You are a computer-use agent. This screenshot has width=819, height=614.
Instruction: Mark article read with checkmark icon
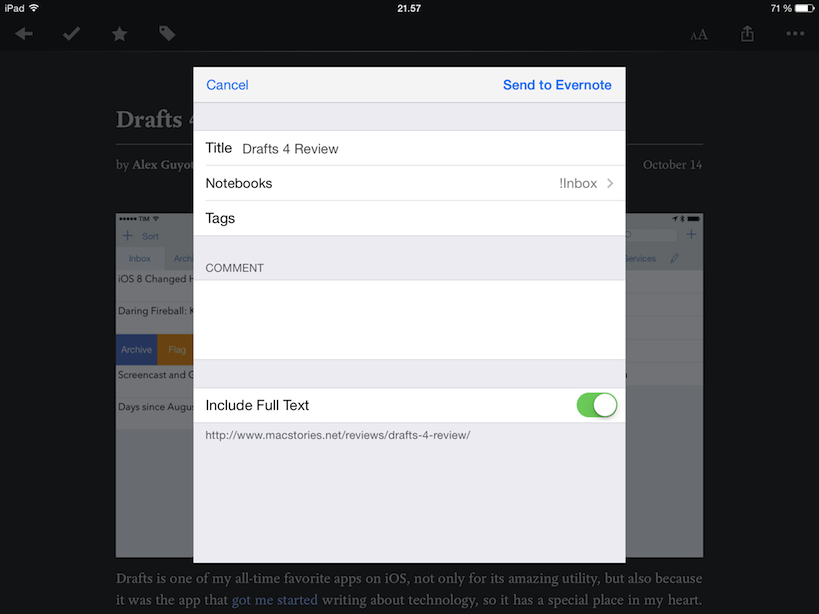tap(72, 34)
